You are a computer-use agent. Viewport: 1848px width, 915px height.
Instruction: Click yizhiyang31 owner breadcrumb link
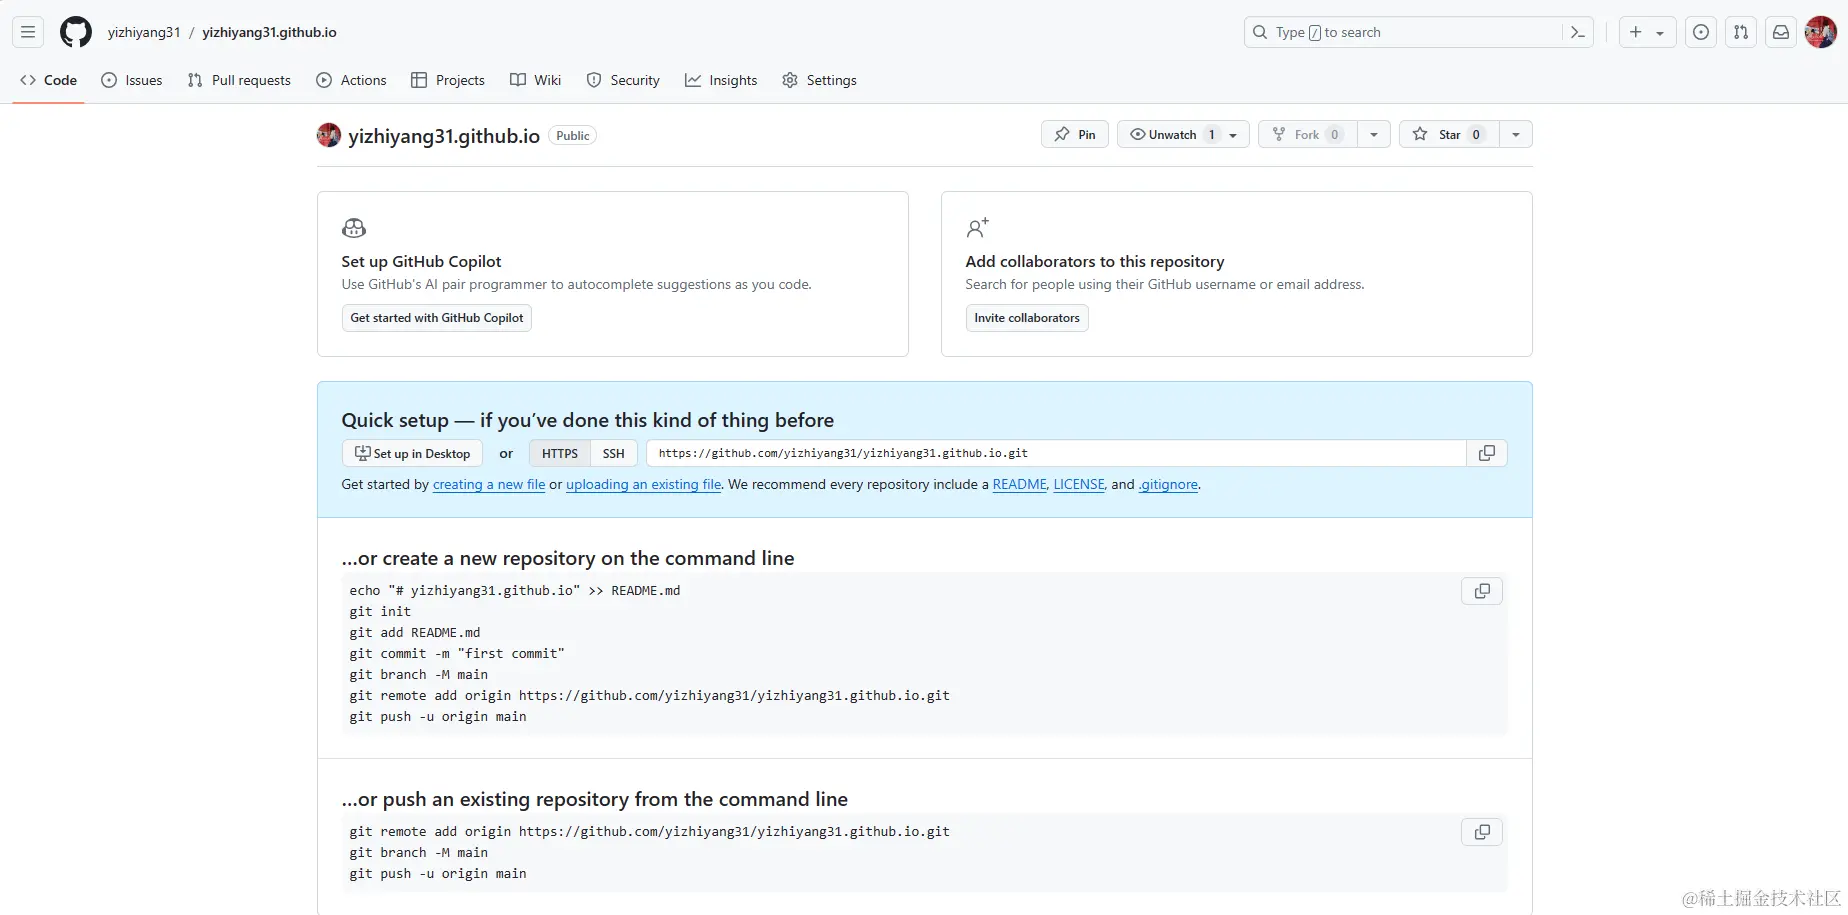click(x=144, y=32)
